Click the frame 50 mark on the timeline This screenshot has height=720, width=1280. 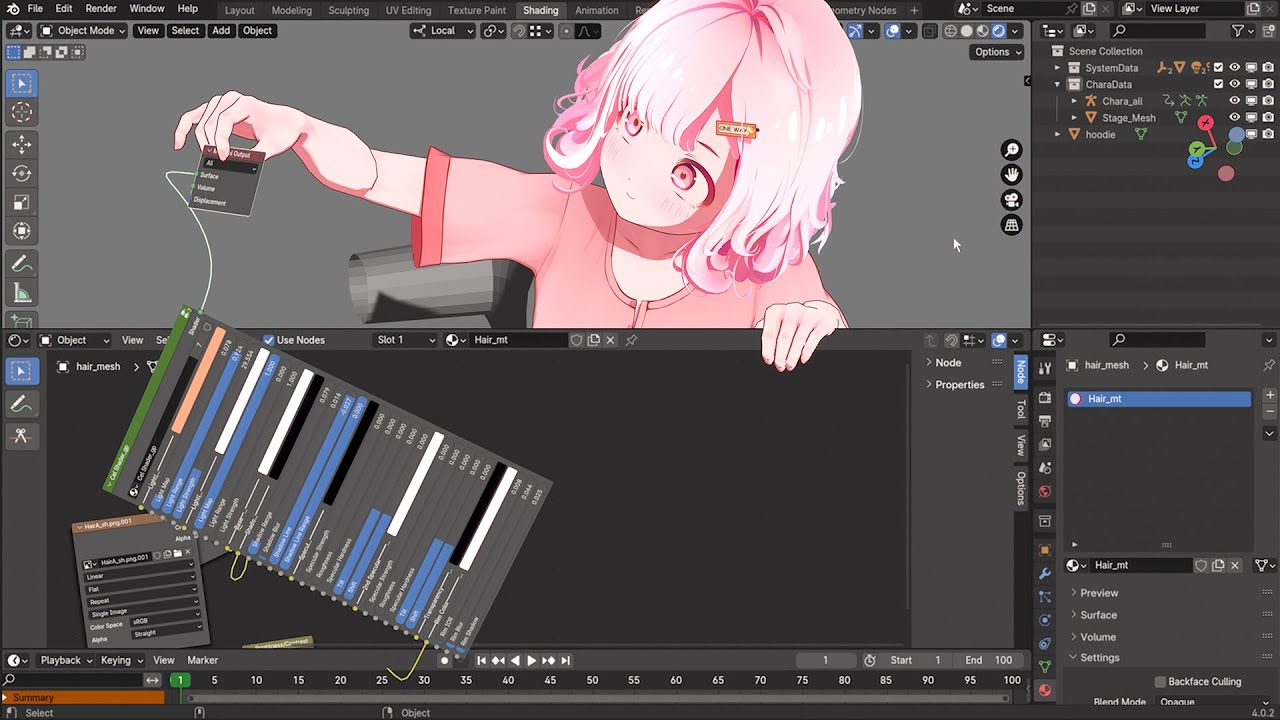click(592, 680)
